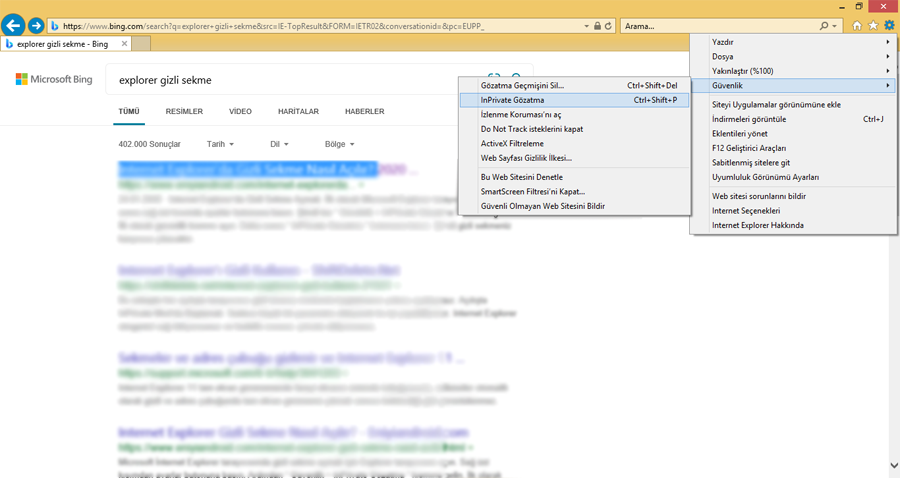Expand the Yakınlaştır (%100) submenu
This screenshot has width=900, height=478.
click(794, 71)
